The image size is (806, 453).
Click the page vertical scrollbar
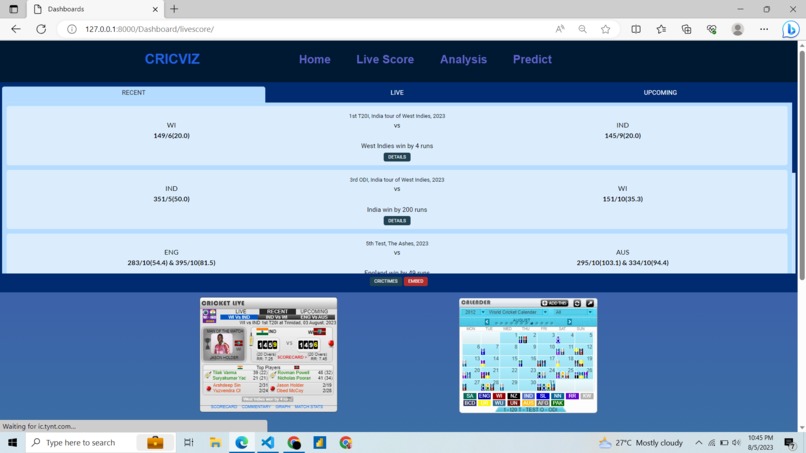801,165
